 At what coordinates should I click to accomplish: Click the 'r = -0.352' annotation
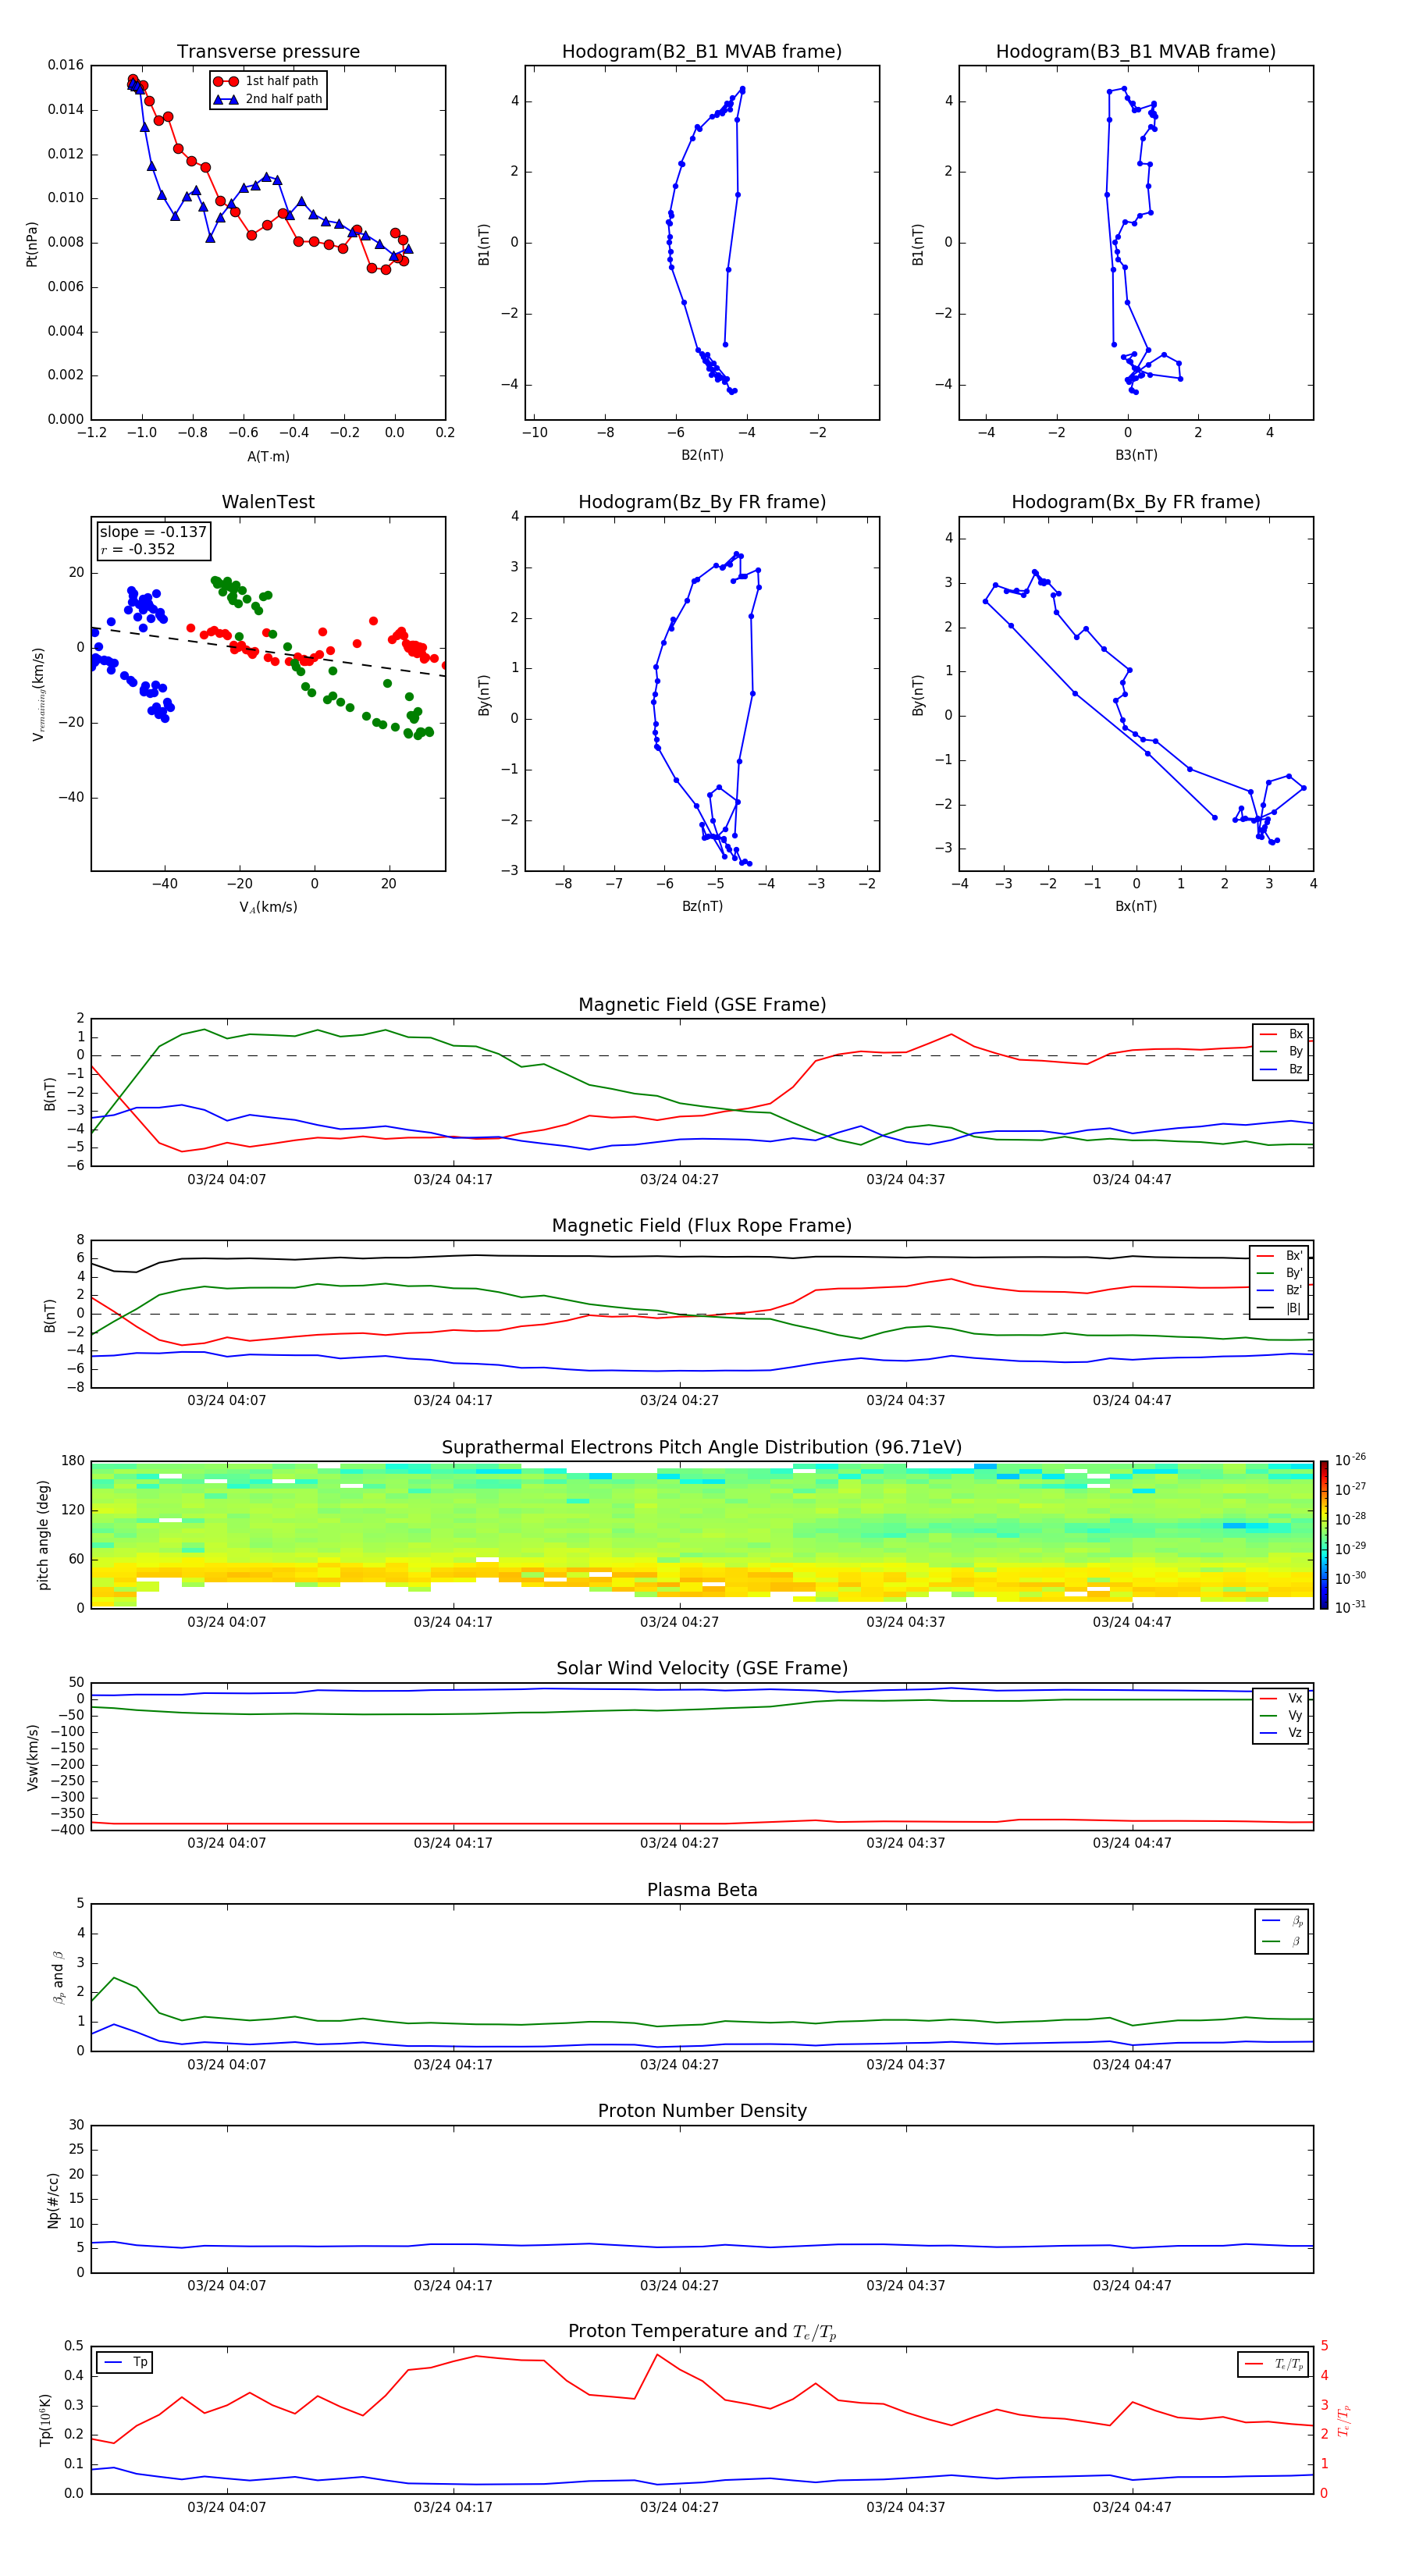[x=138, y=549]
